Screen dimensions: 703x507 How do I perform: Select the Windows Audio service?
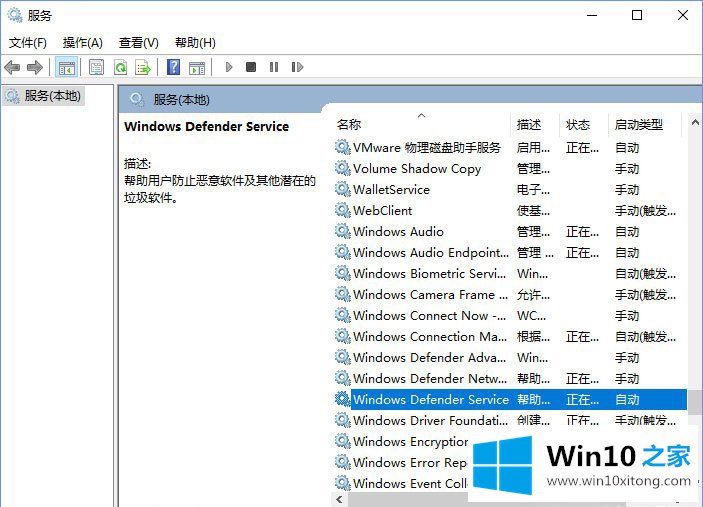(x=510, y=232)
